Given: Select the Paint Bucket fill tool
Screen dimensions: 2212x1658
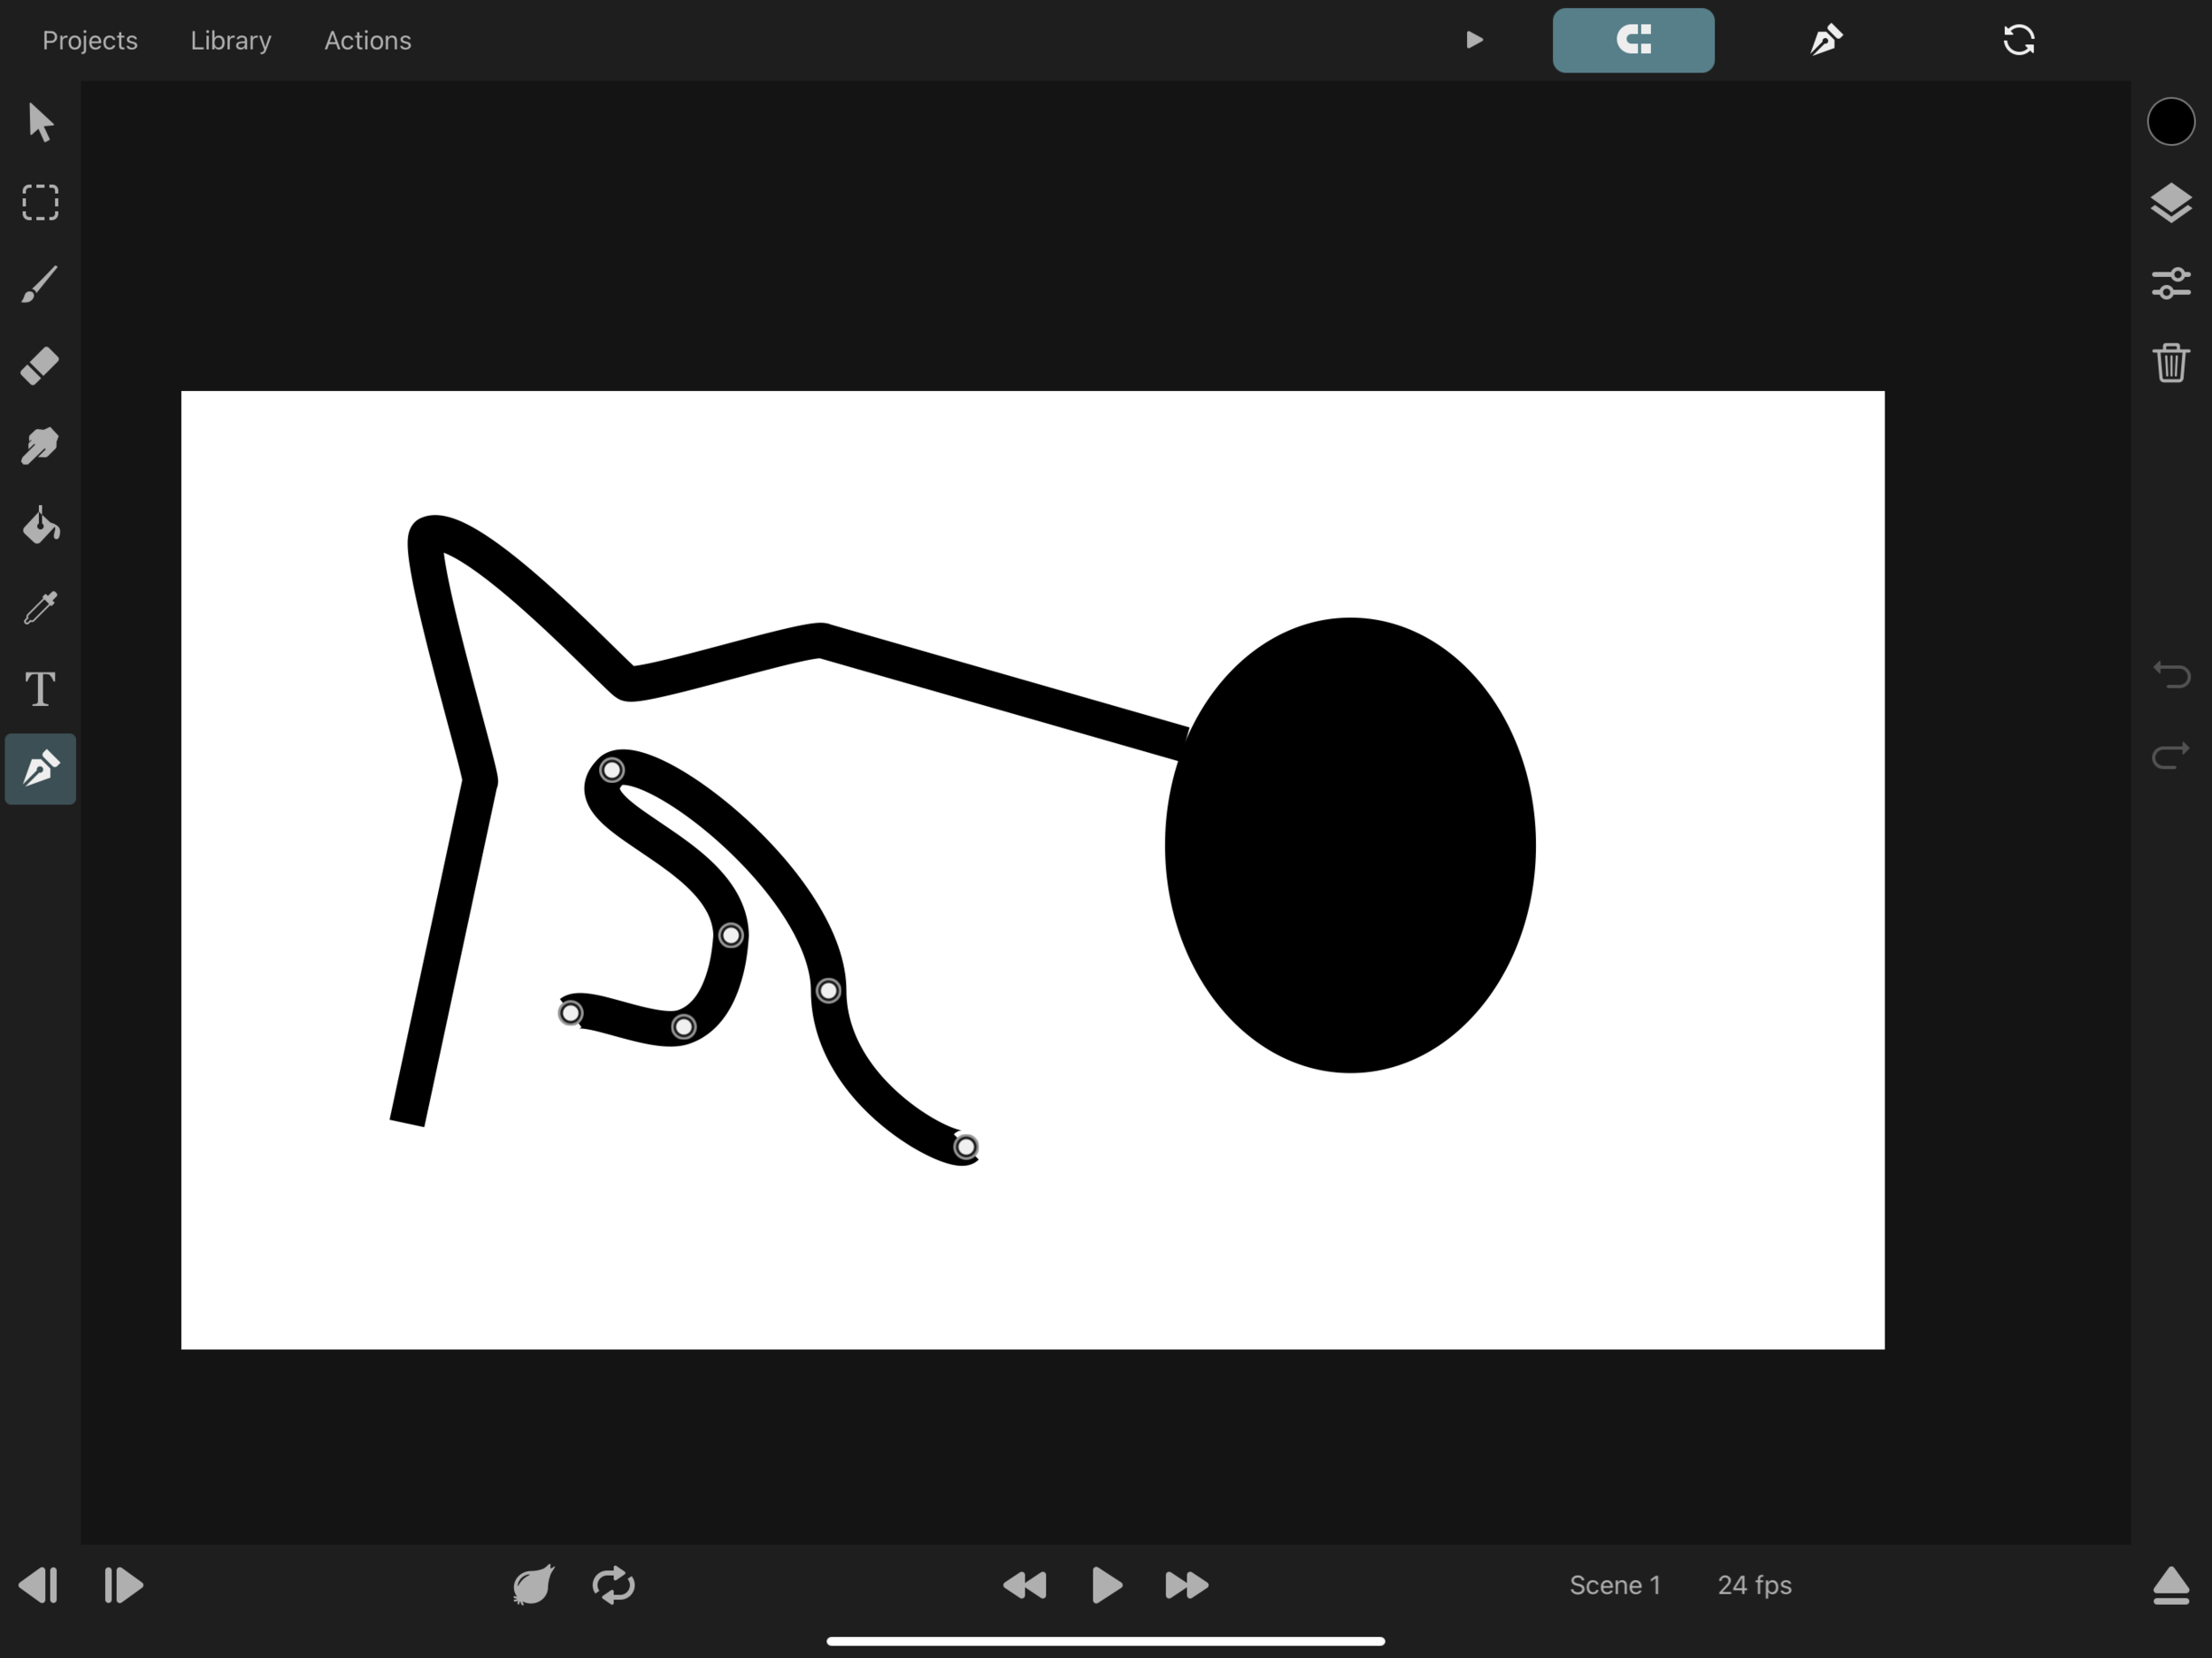Looking at the screenshot, I should (x=39, y=527).
